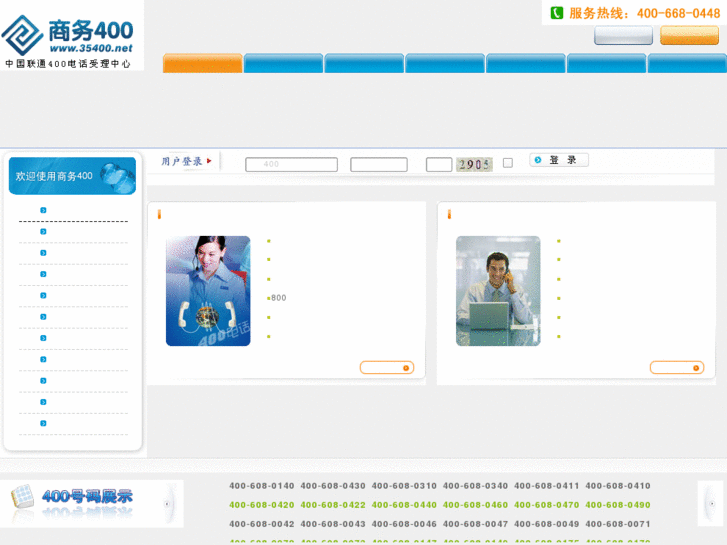The image size is (727, 545).
Task: Click number 400-608-0310
Action: pyautogui.click(x=404, y=486)
